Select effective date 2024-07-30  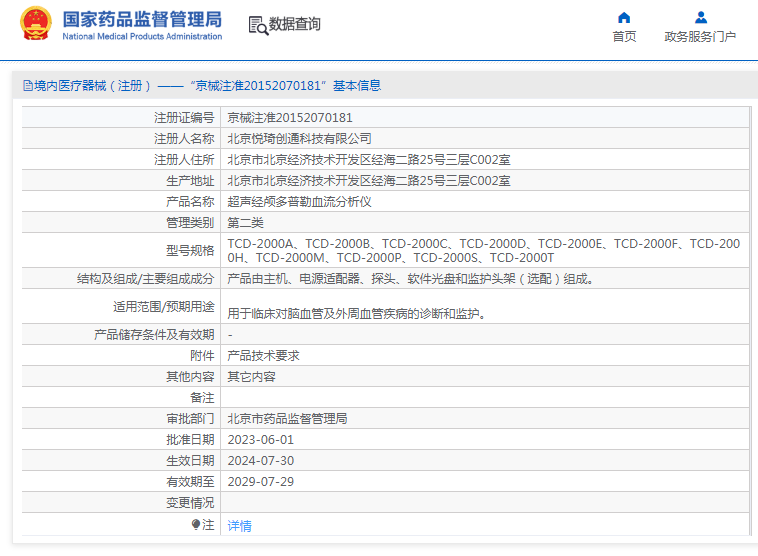261,461
